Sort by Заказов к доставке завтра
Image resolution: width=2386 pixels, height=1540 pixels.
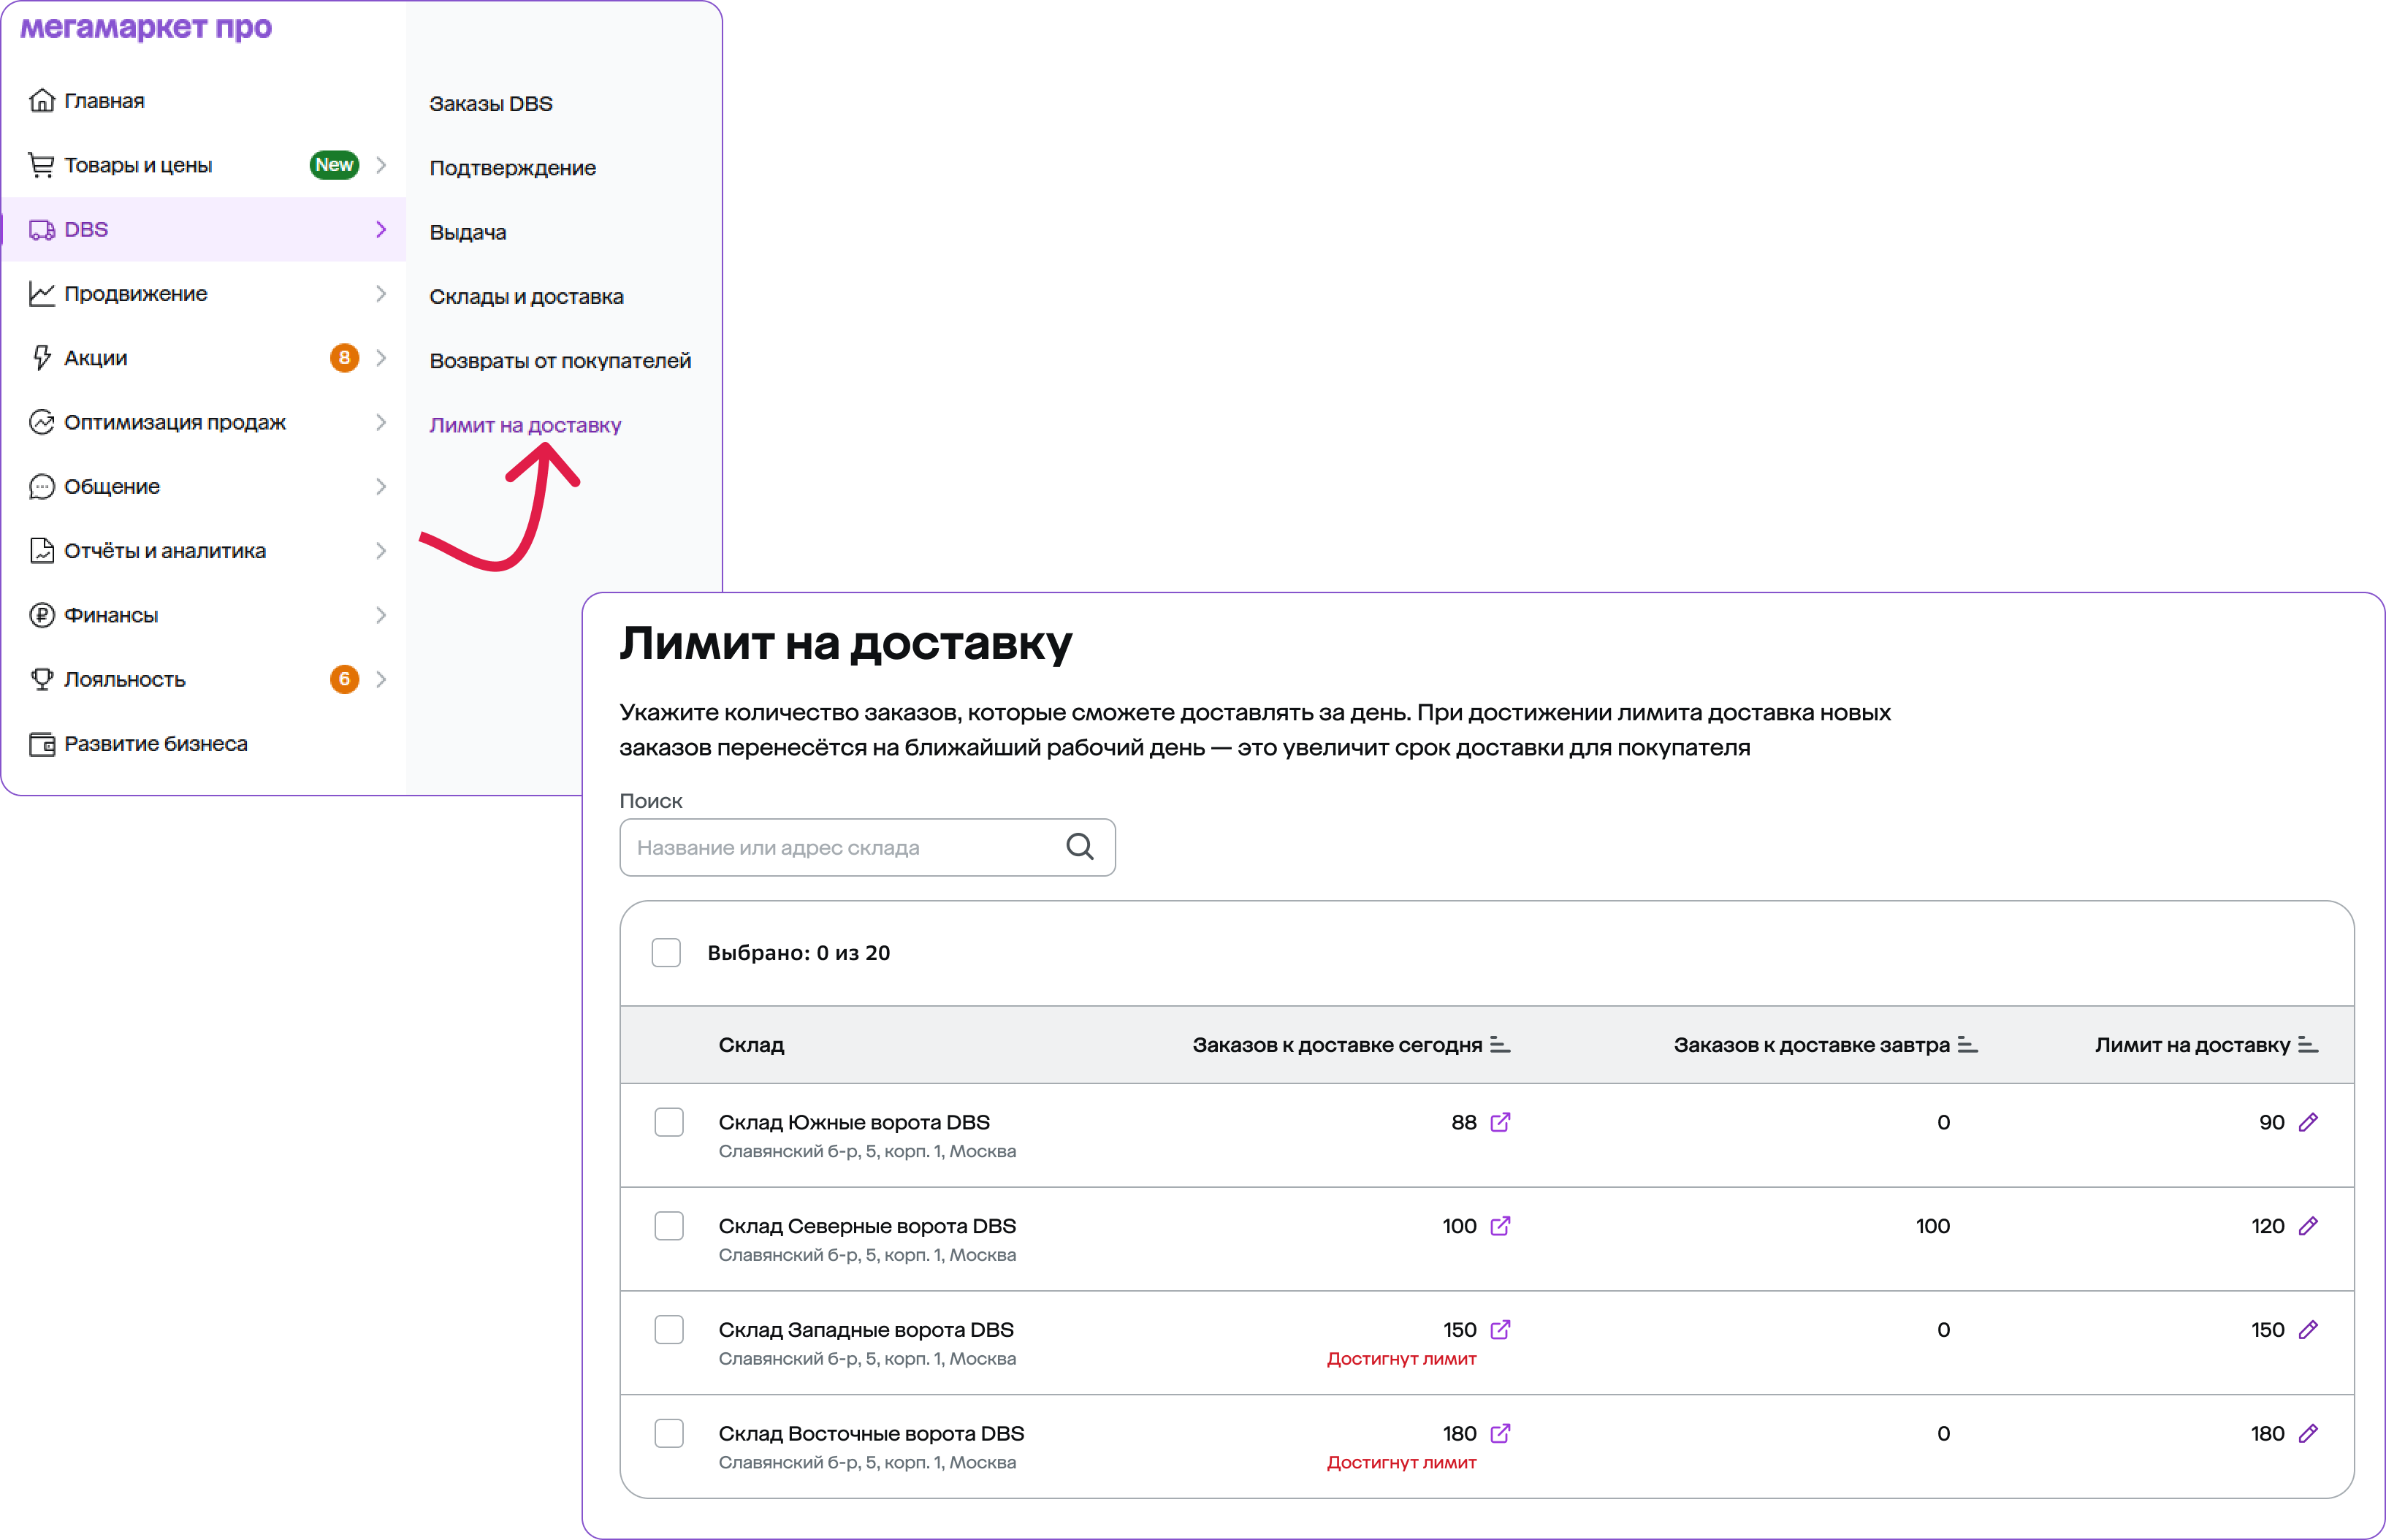1967,1045
